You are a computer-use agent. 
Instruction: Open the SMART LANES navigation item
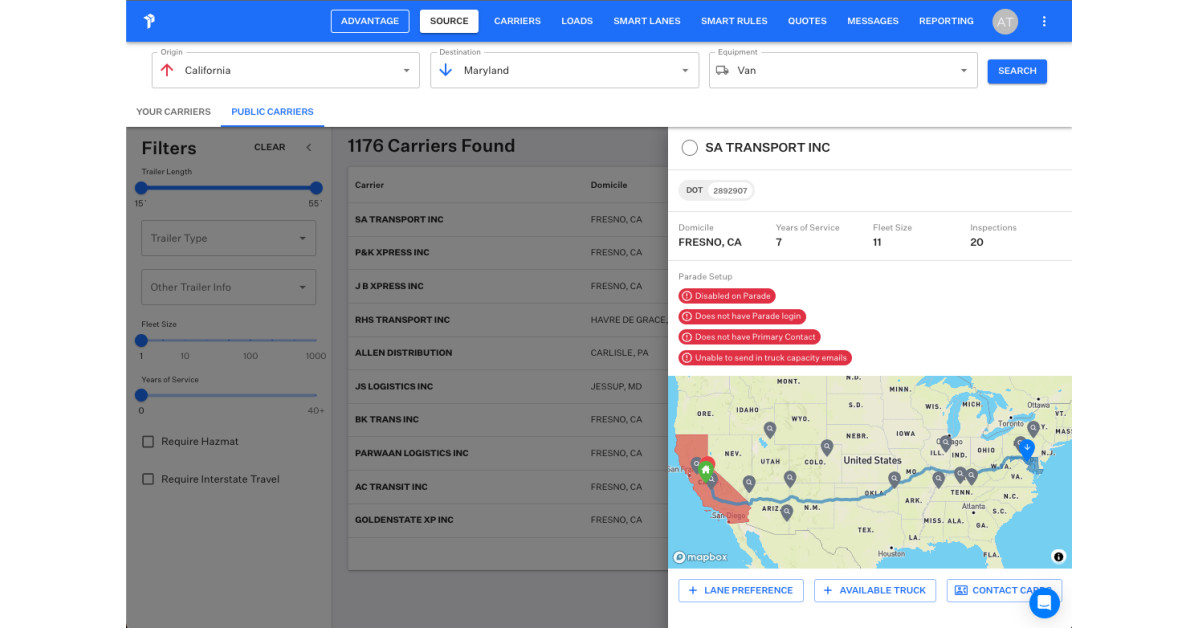[x=646, y=21]
